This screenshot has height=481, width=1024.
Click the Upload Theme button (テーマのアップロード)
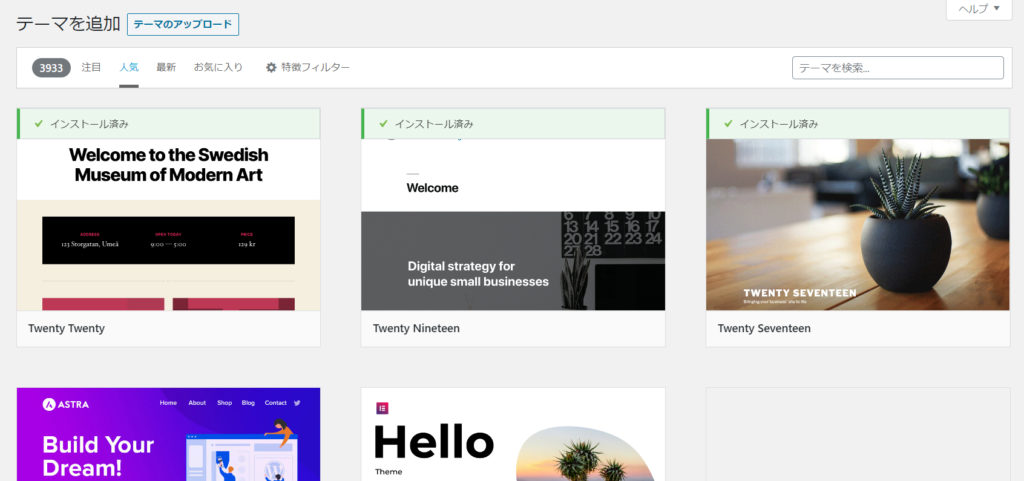coord(183,24)
